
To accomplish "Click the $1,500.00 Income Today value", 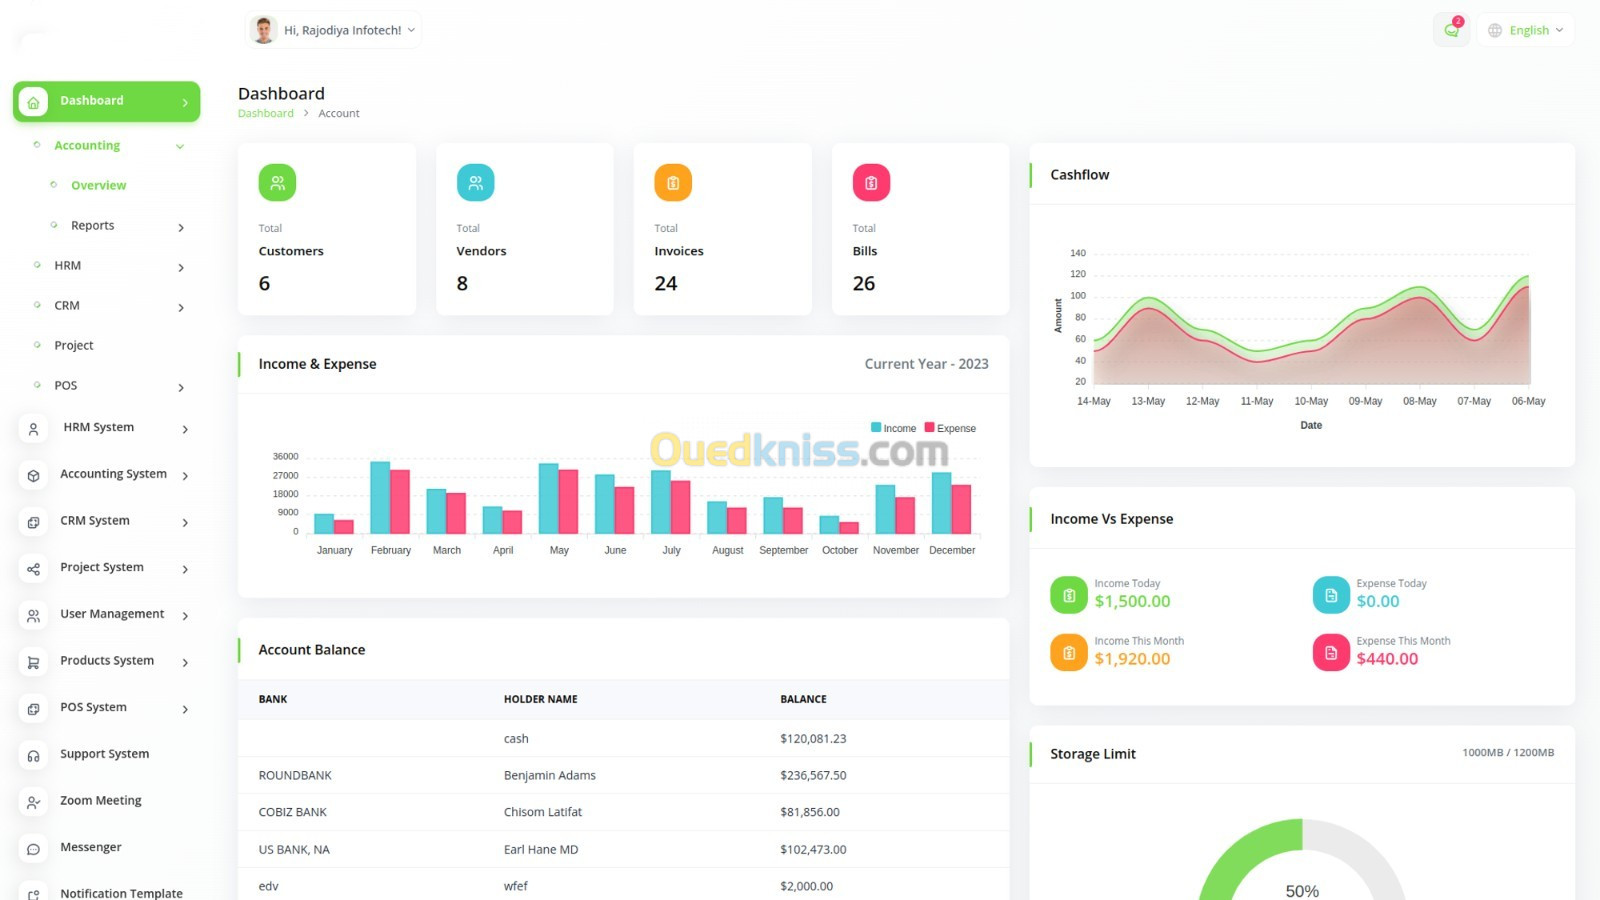I will point(1132,602).
